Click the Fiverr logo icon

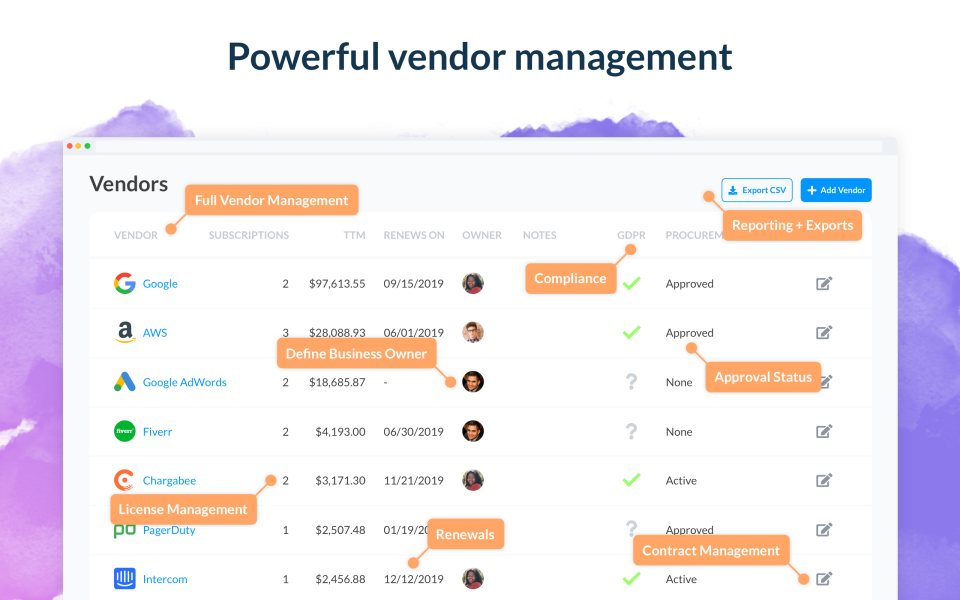pos(124,431)
